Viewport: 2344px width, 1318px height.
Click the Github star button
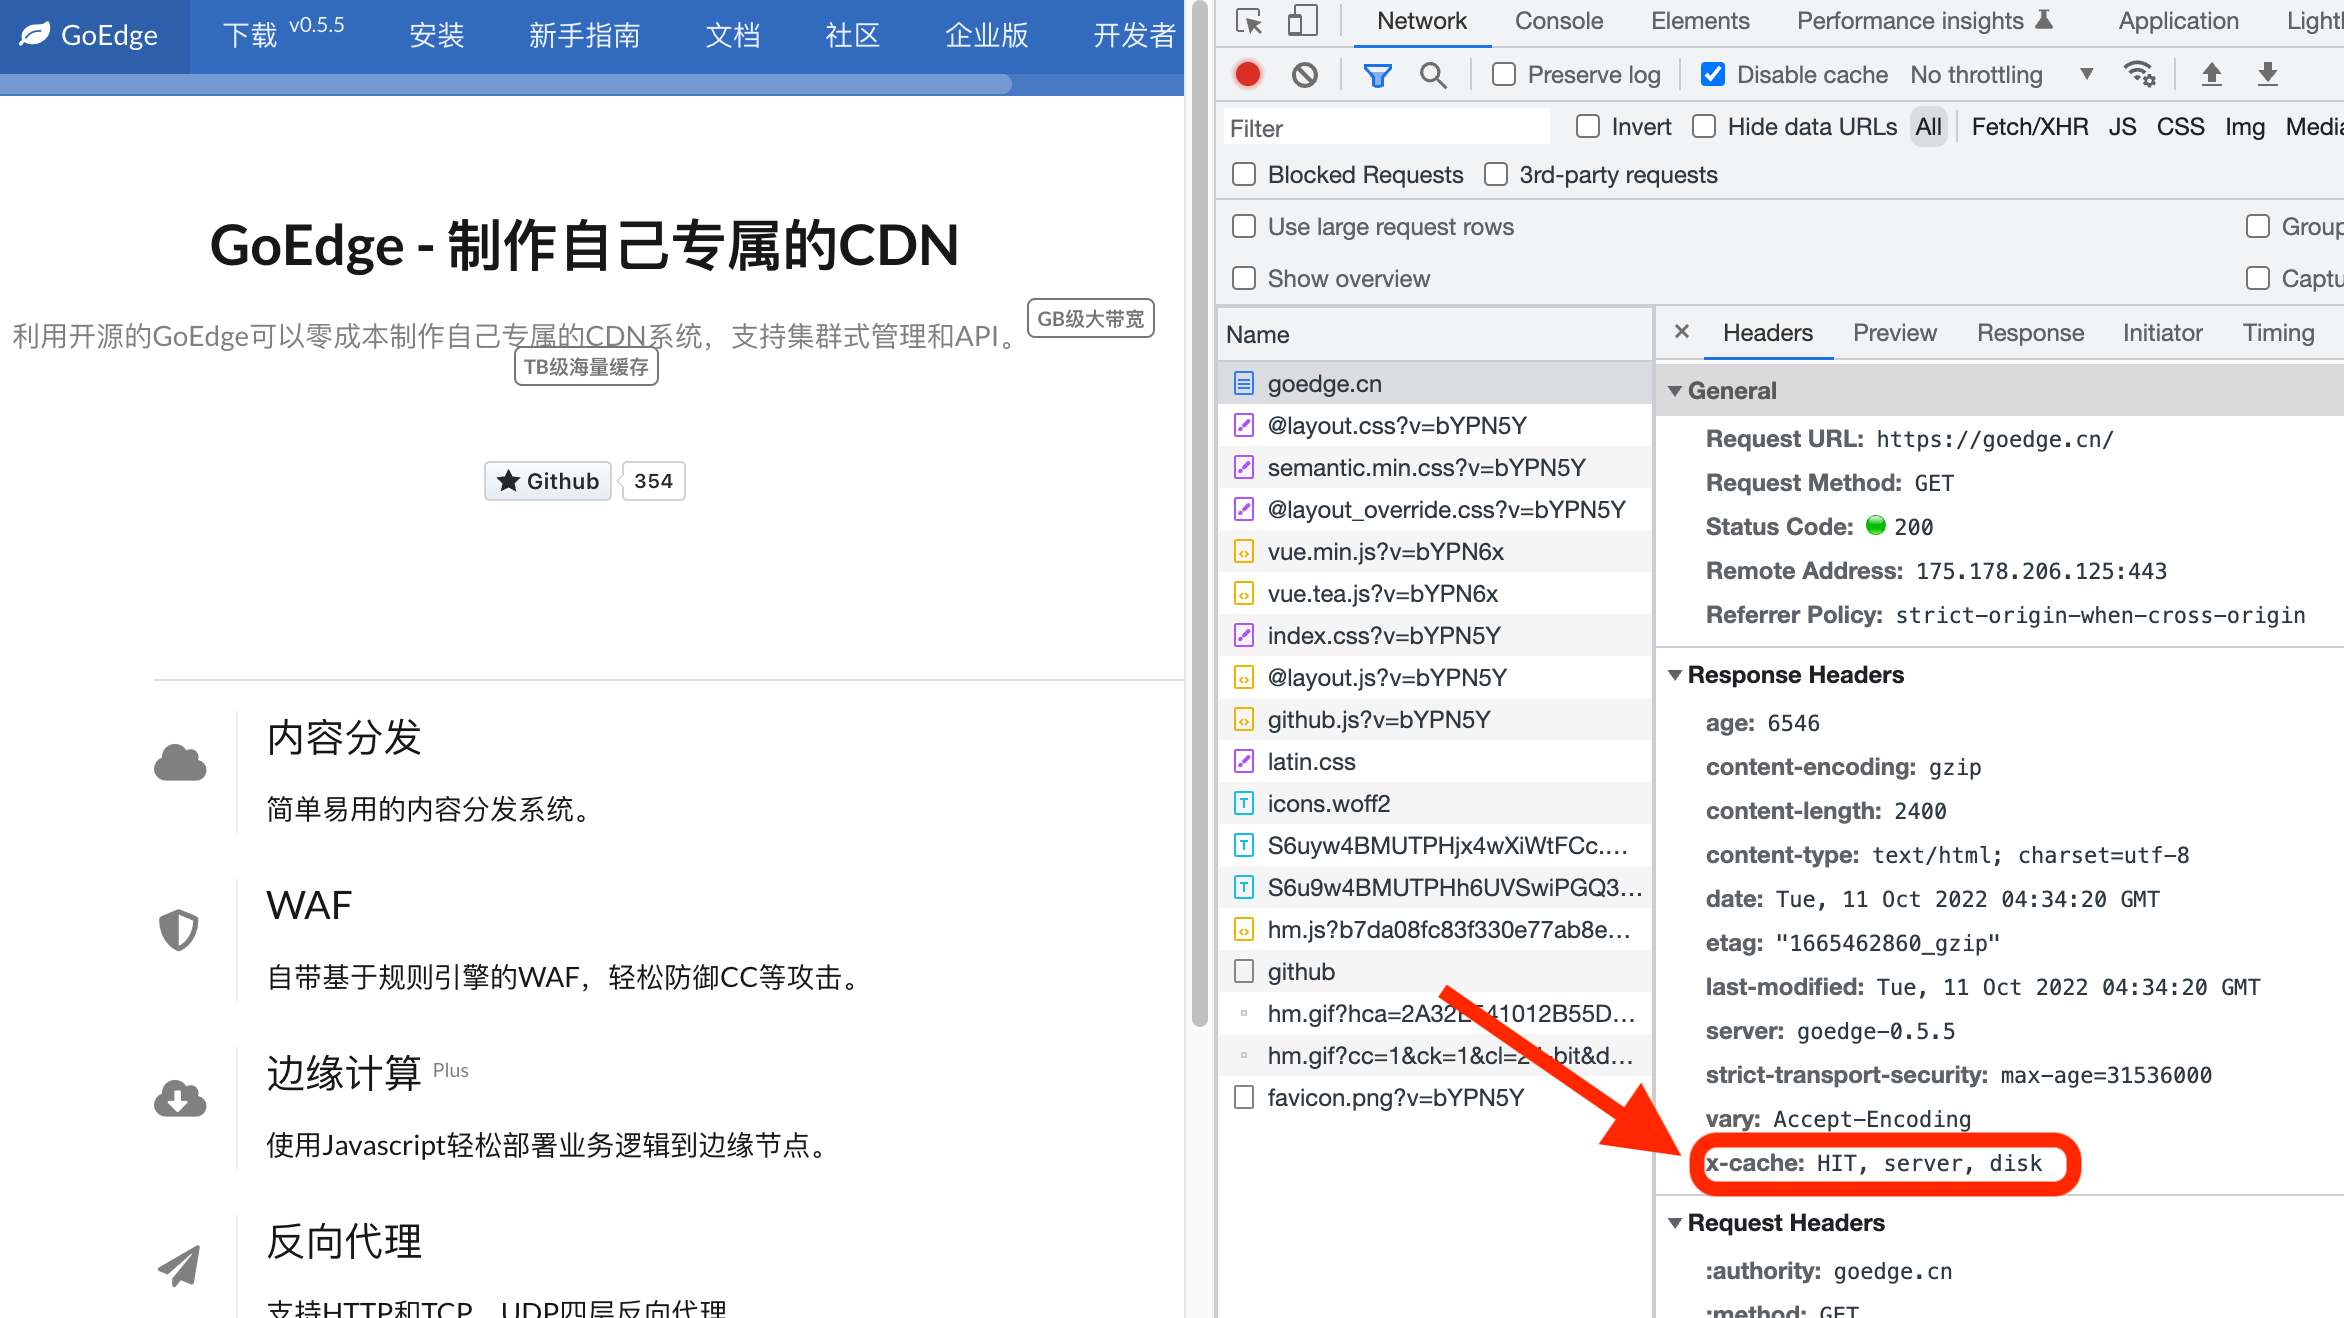pos(548,481)
